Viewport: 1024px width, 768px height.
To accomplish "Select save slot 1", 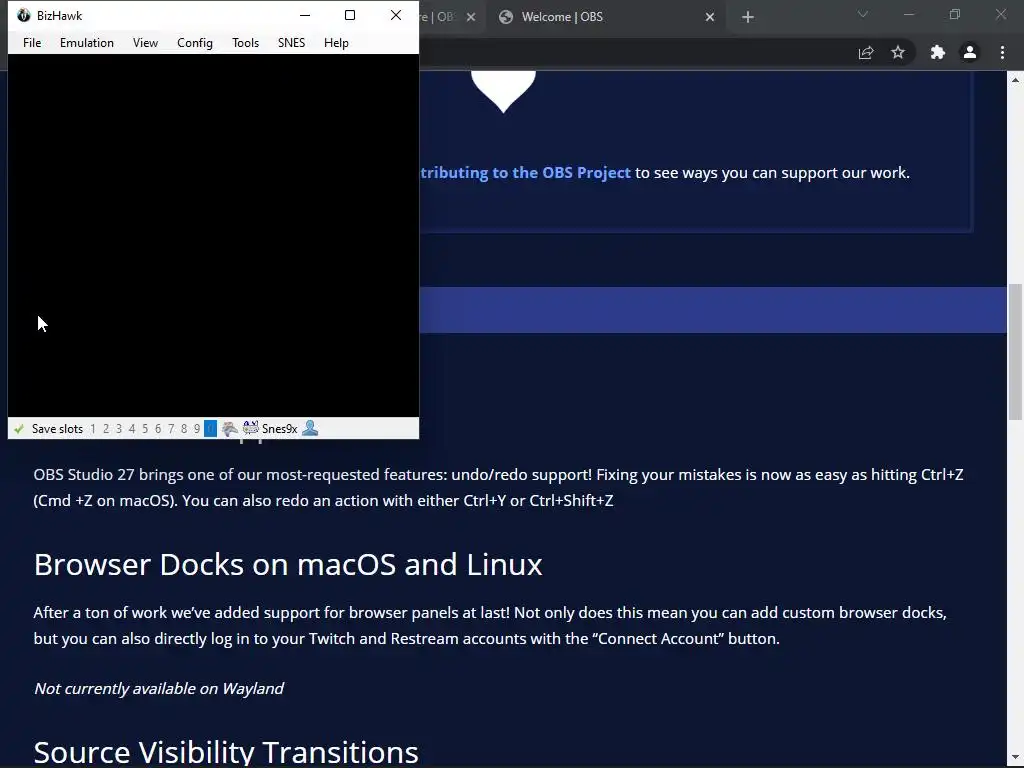I will 93,429.
